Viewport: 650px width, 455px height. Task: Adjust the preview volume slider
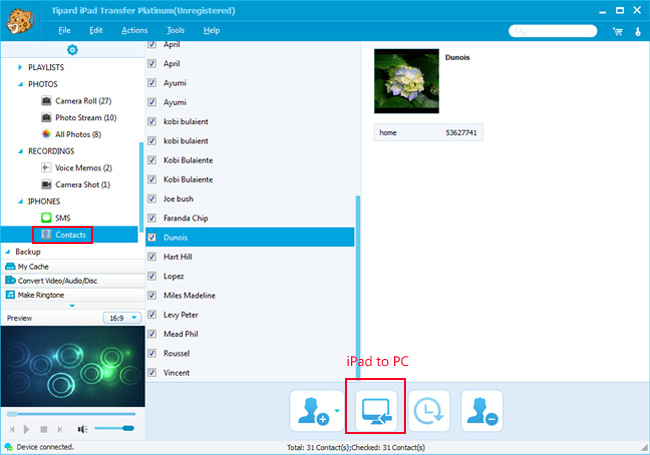[x=114, y=428]
